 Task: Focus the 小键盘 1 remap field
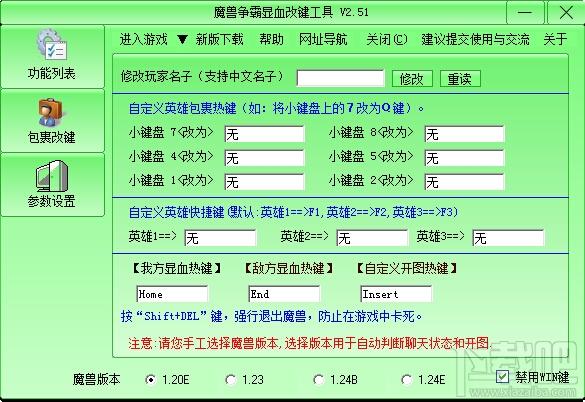point(265,182)
